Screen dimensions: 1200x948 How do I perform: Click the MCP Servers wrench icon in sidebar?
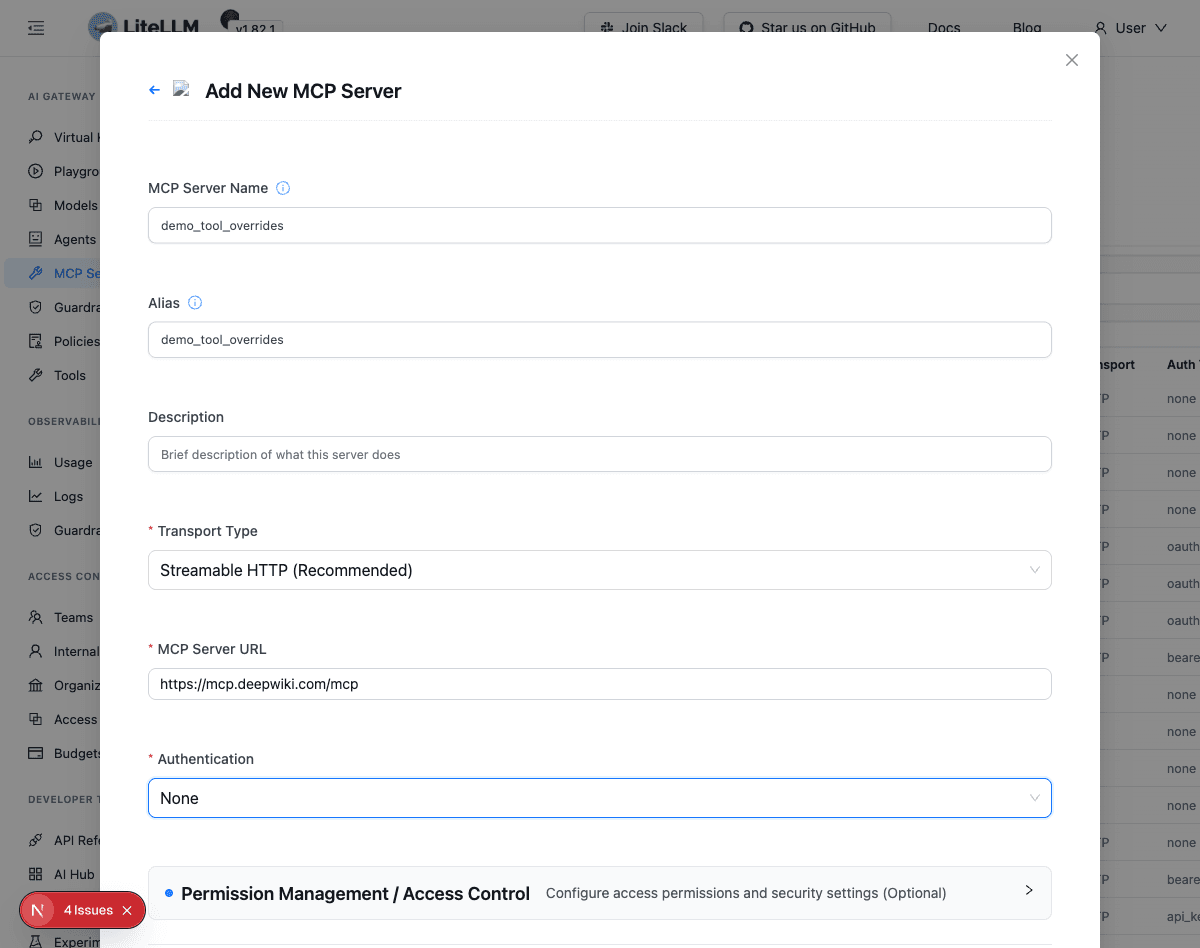click(x=36, y=273)
